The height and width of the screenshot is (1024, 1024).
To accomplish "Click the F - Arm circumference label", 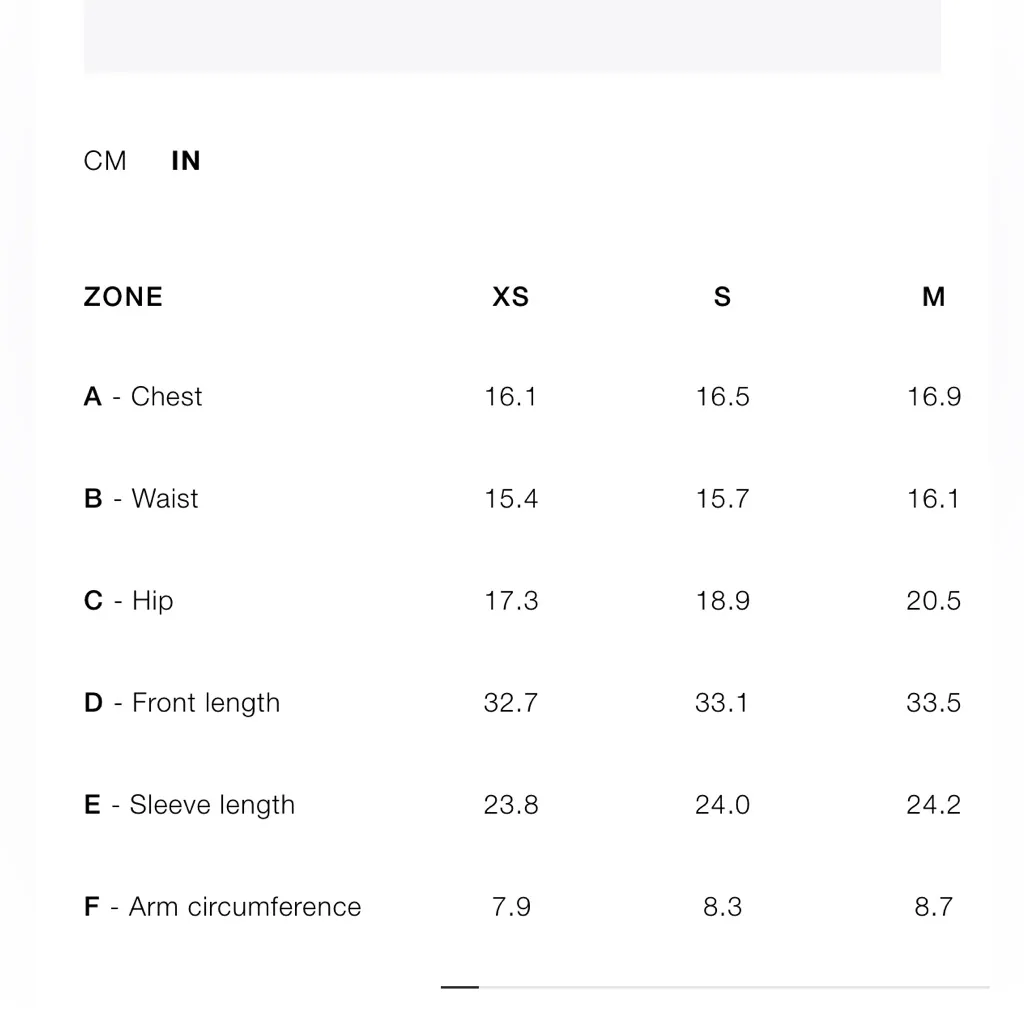I will (222, 907).
